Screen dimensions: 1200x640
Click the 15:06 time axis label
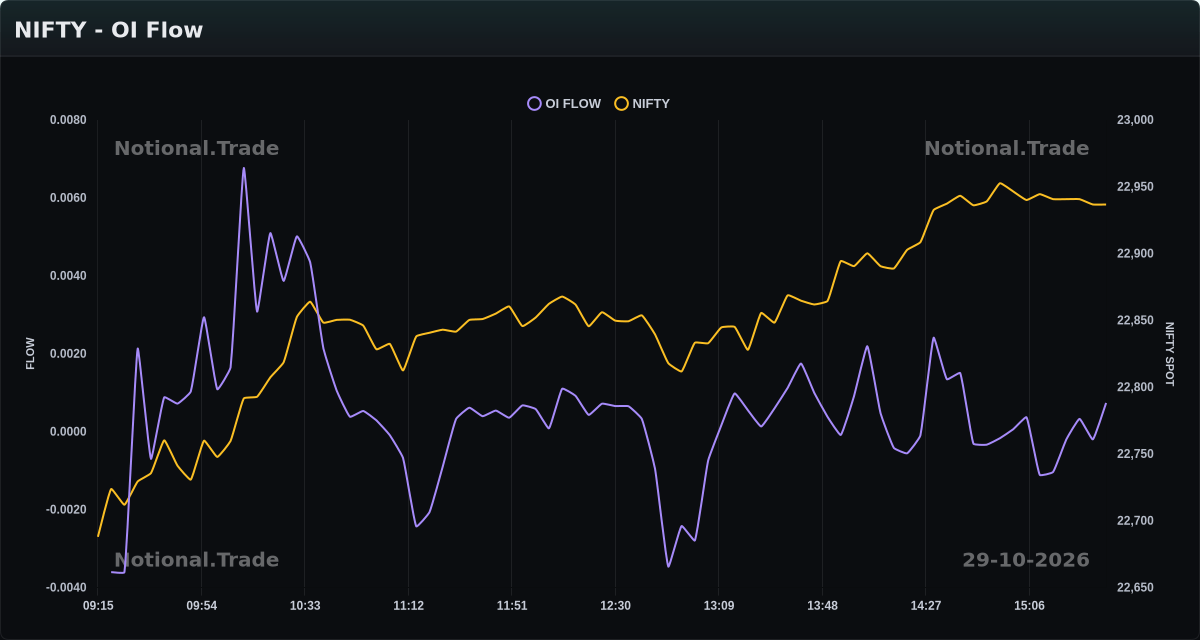pos(1029,606)
